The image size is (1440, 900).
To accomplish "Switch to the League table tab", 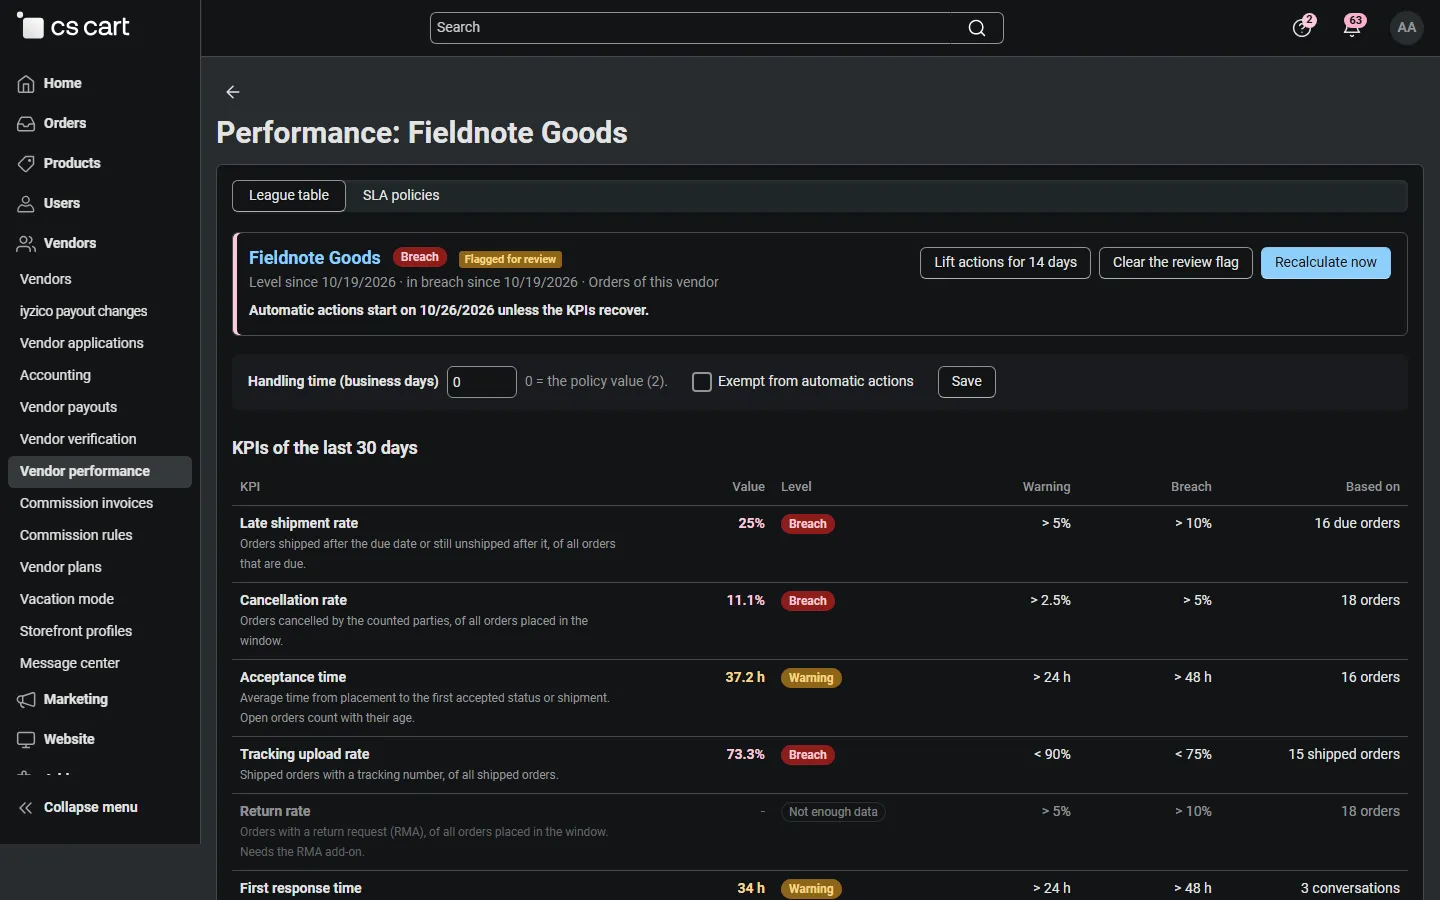I will pos(289,196).
